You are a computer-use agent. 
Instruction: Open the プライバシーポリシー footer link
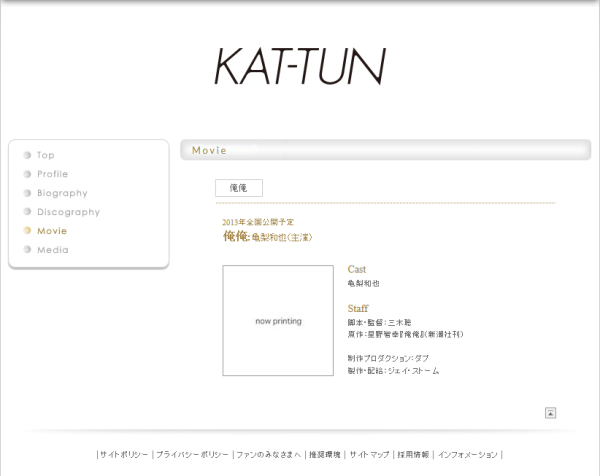point(192,455)
